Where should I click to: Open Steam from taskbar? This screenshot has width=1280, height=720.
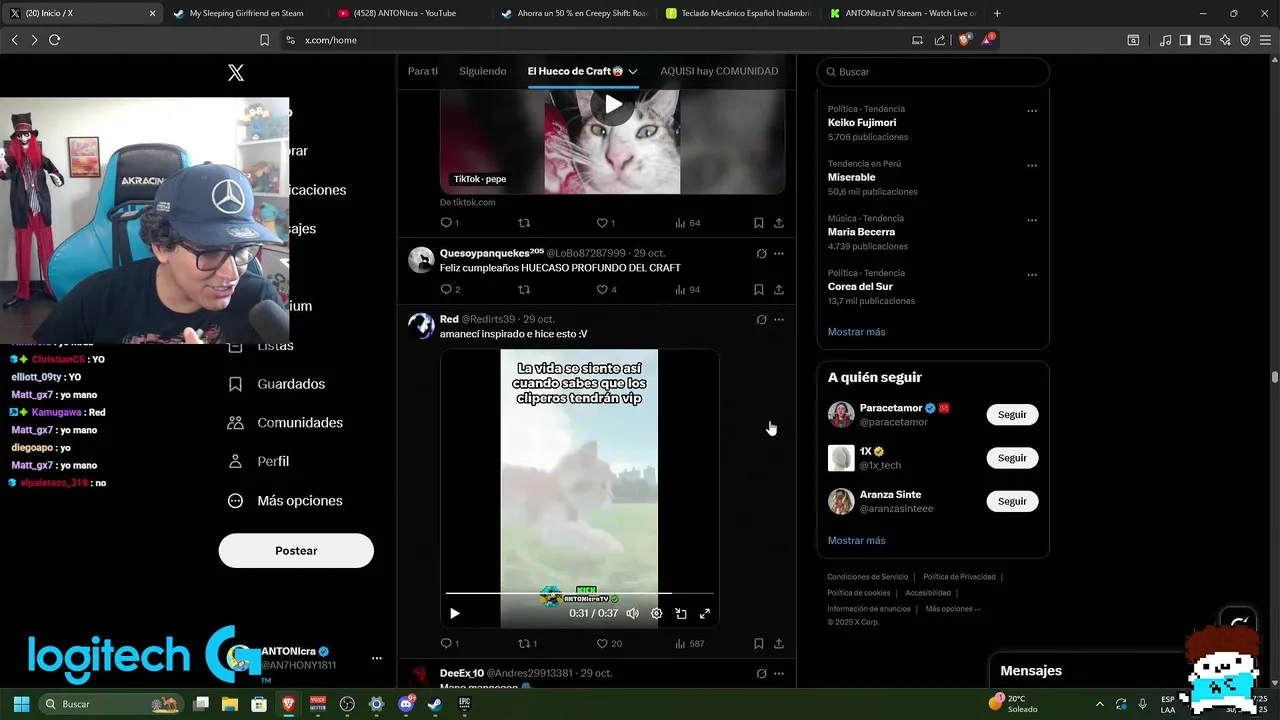[x=434, y=704]
